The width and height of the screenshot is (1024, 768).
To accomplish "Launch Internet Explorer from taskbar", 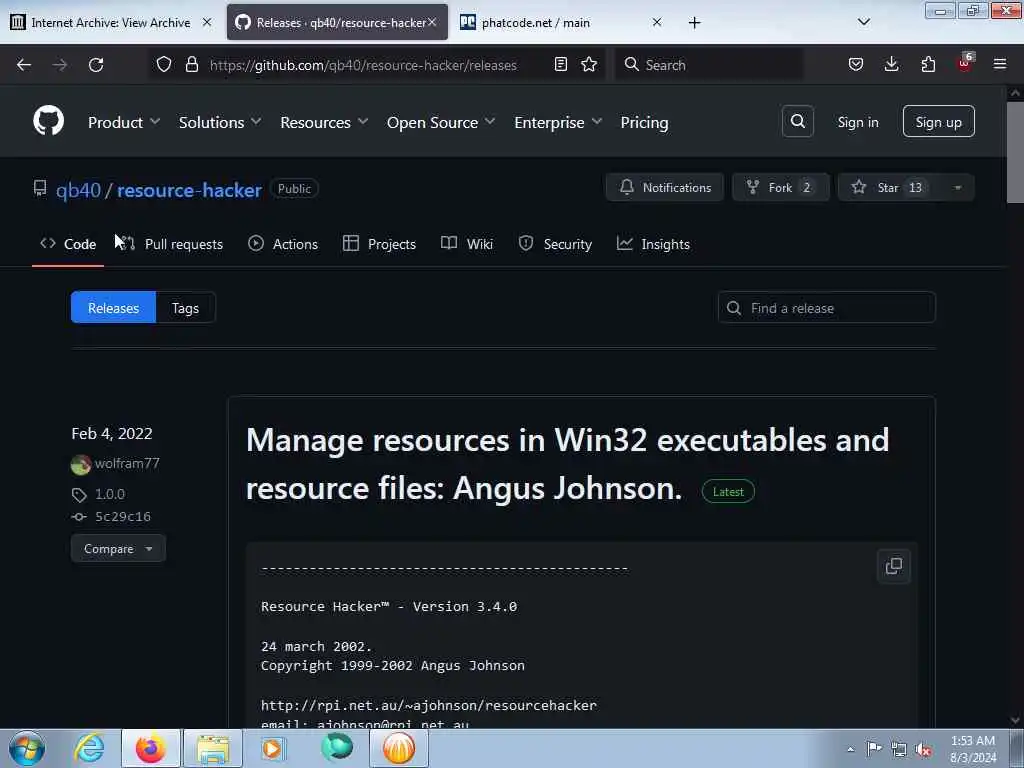I will [x=89, y=748].
